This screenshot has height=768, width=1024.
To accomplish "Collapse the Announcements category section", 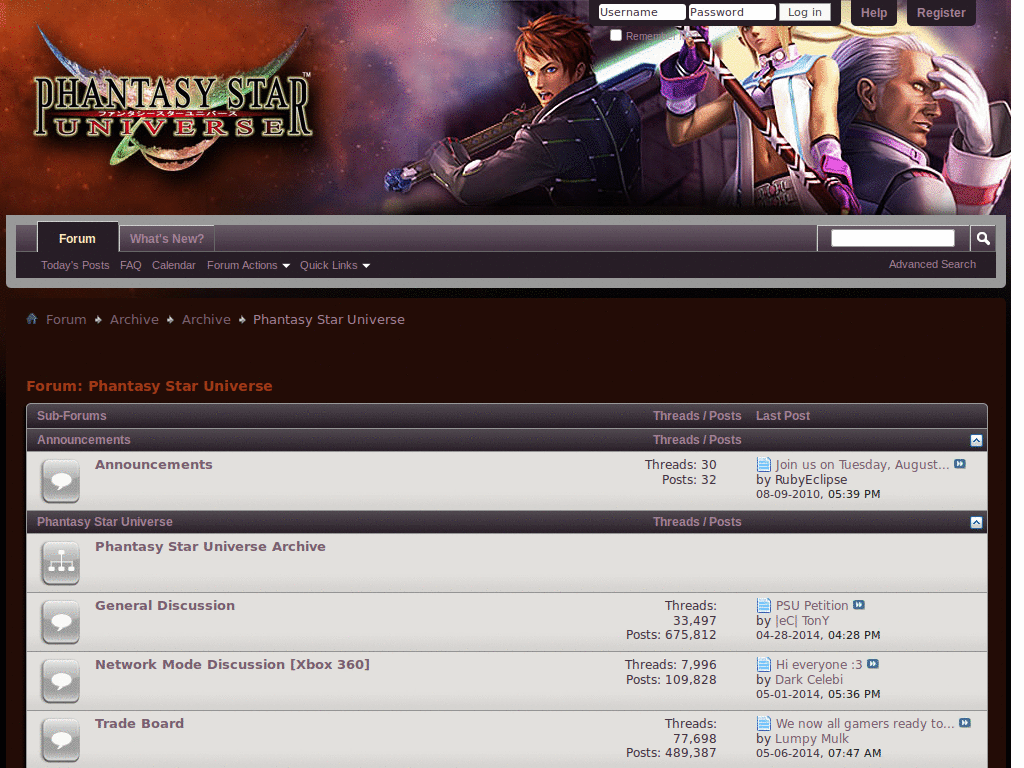I will [x=976, y=440].
